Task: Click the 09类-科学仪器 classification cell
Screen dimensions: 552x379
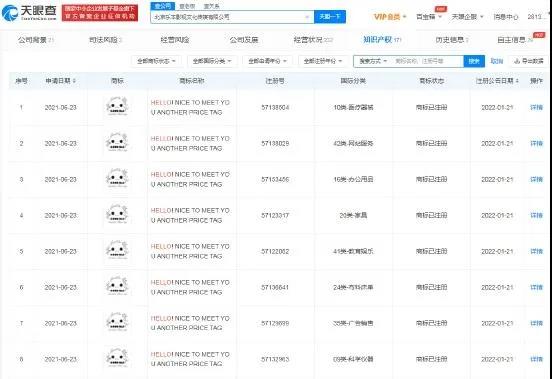Action: 353,359
